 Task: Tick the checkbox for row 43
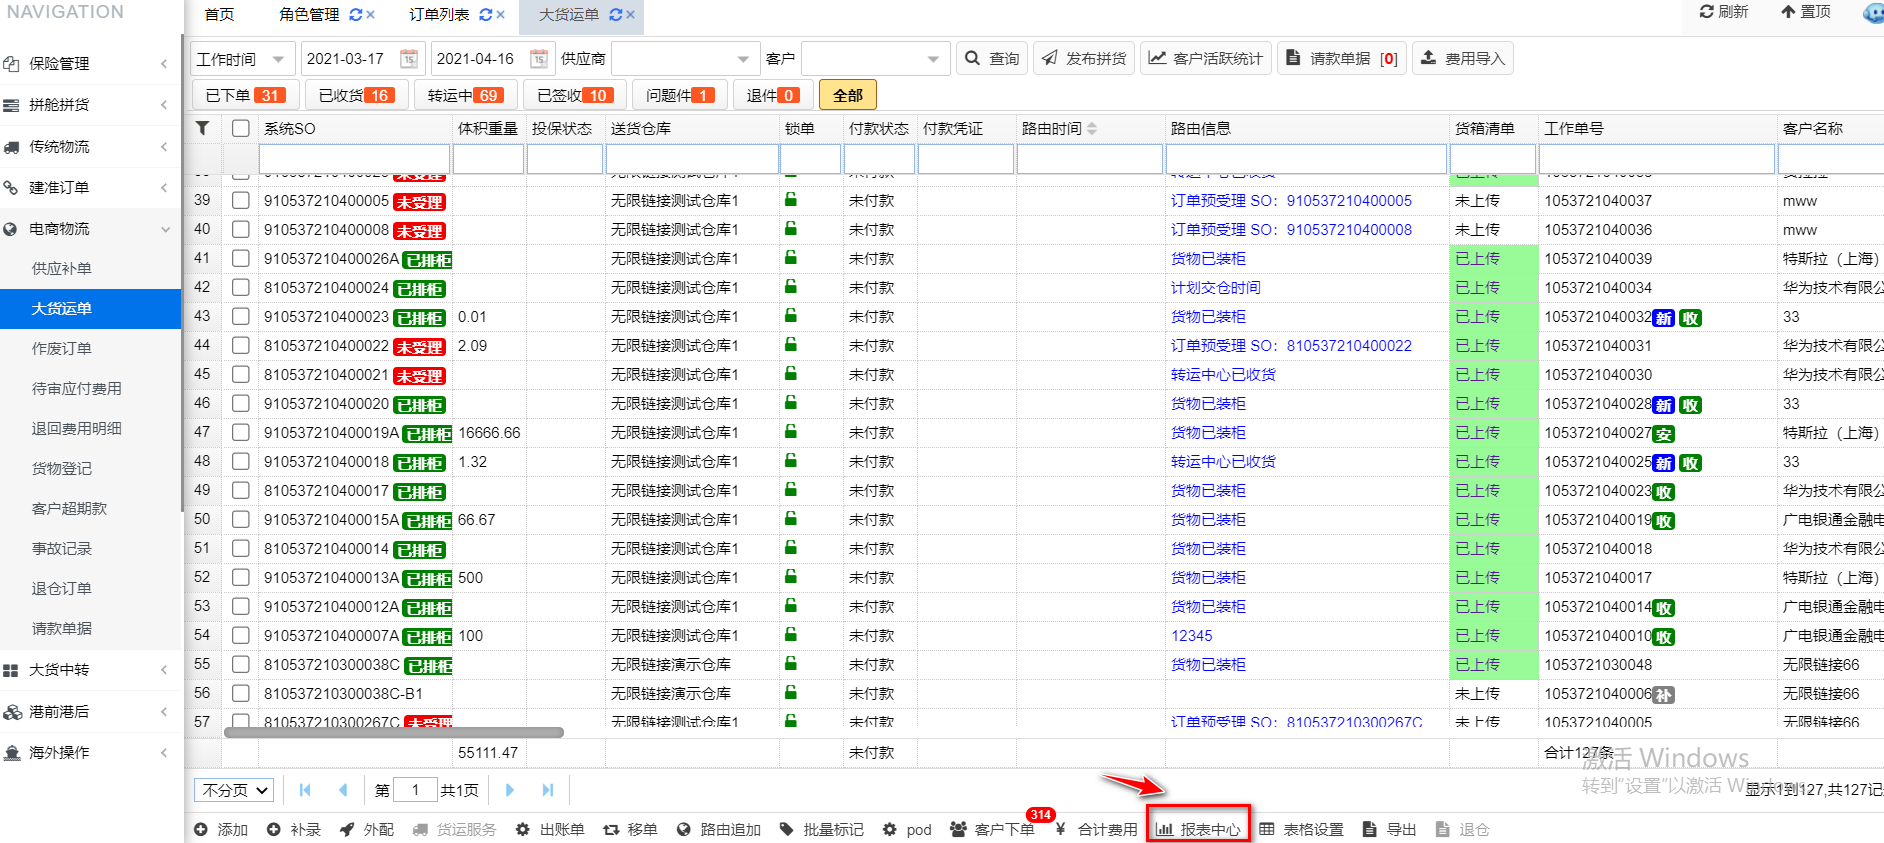(x=240, y=316)
